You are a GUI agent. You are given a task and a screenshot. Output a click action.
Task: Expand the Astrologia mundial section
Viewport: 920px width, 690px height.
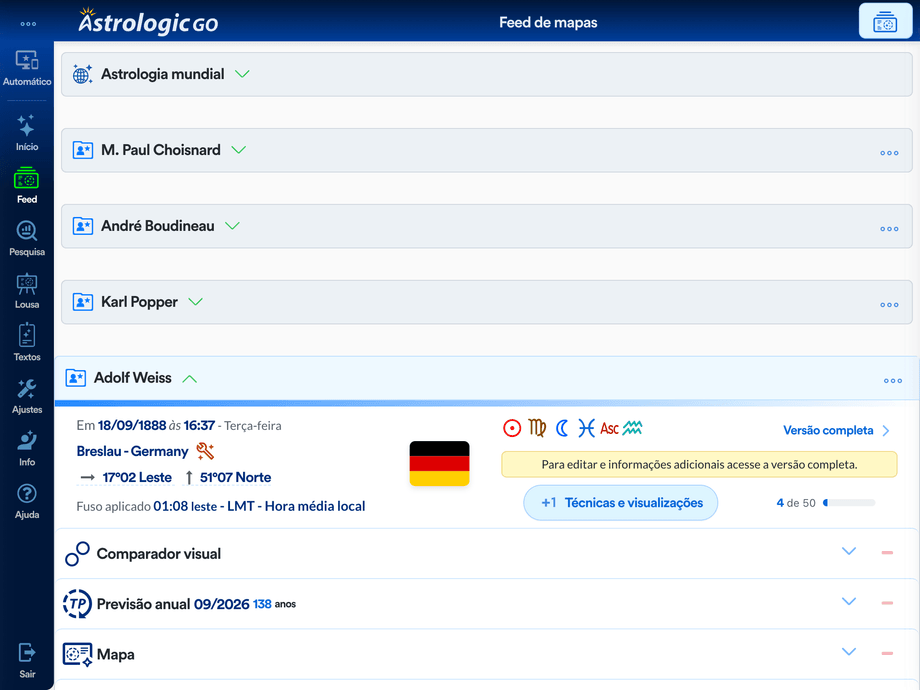pos(242,74)
